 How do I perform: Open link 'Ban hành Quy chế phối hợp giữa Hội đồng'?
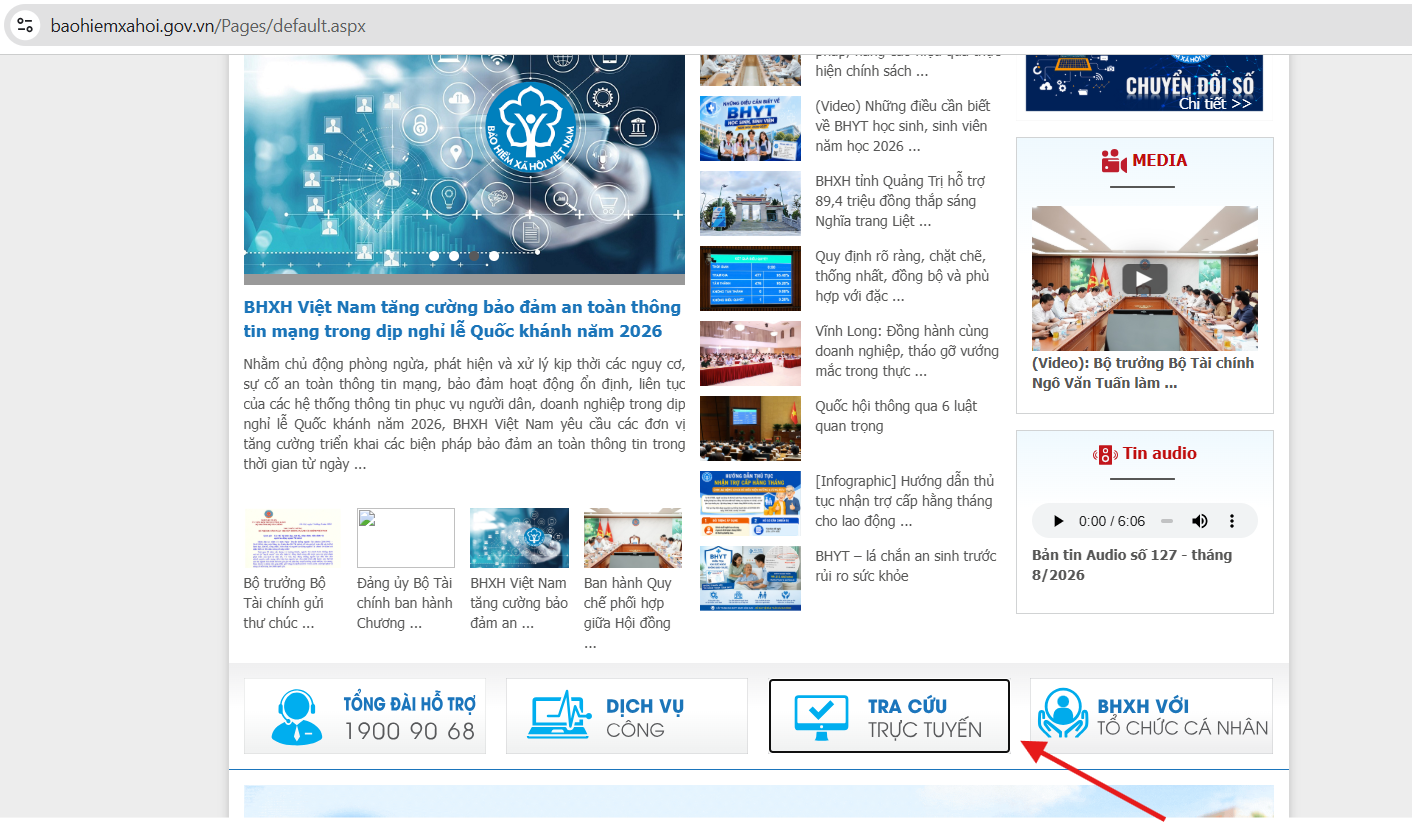(x=628, y=613)
